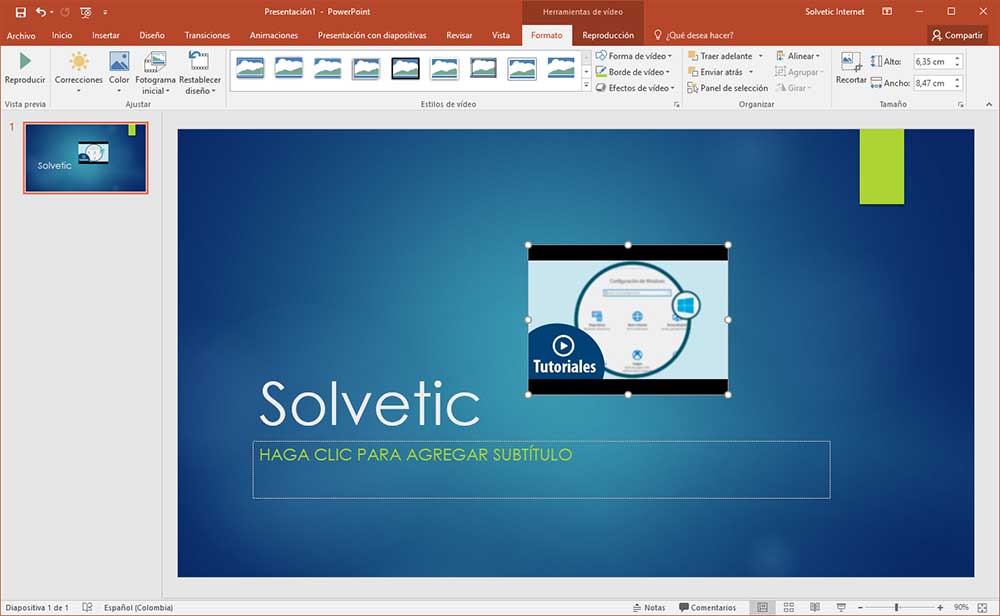Open Presentación con diapositivas tab
This screenshot has height=616, width=1000.
pyautogui.click(x=372, y=35)
